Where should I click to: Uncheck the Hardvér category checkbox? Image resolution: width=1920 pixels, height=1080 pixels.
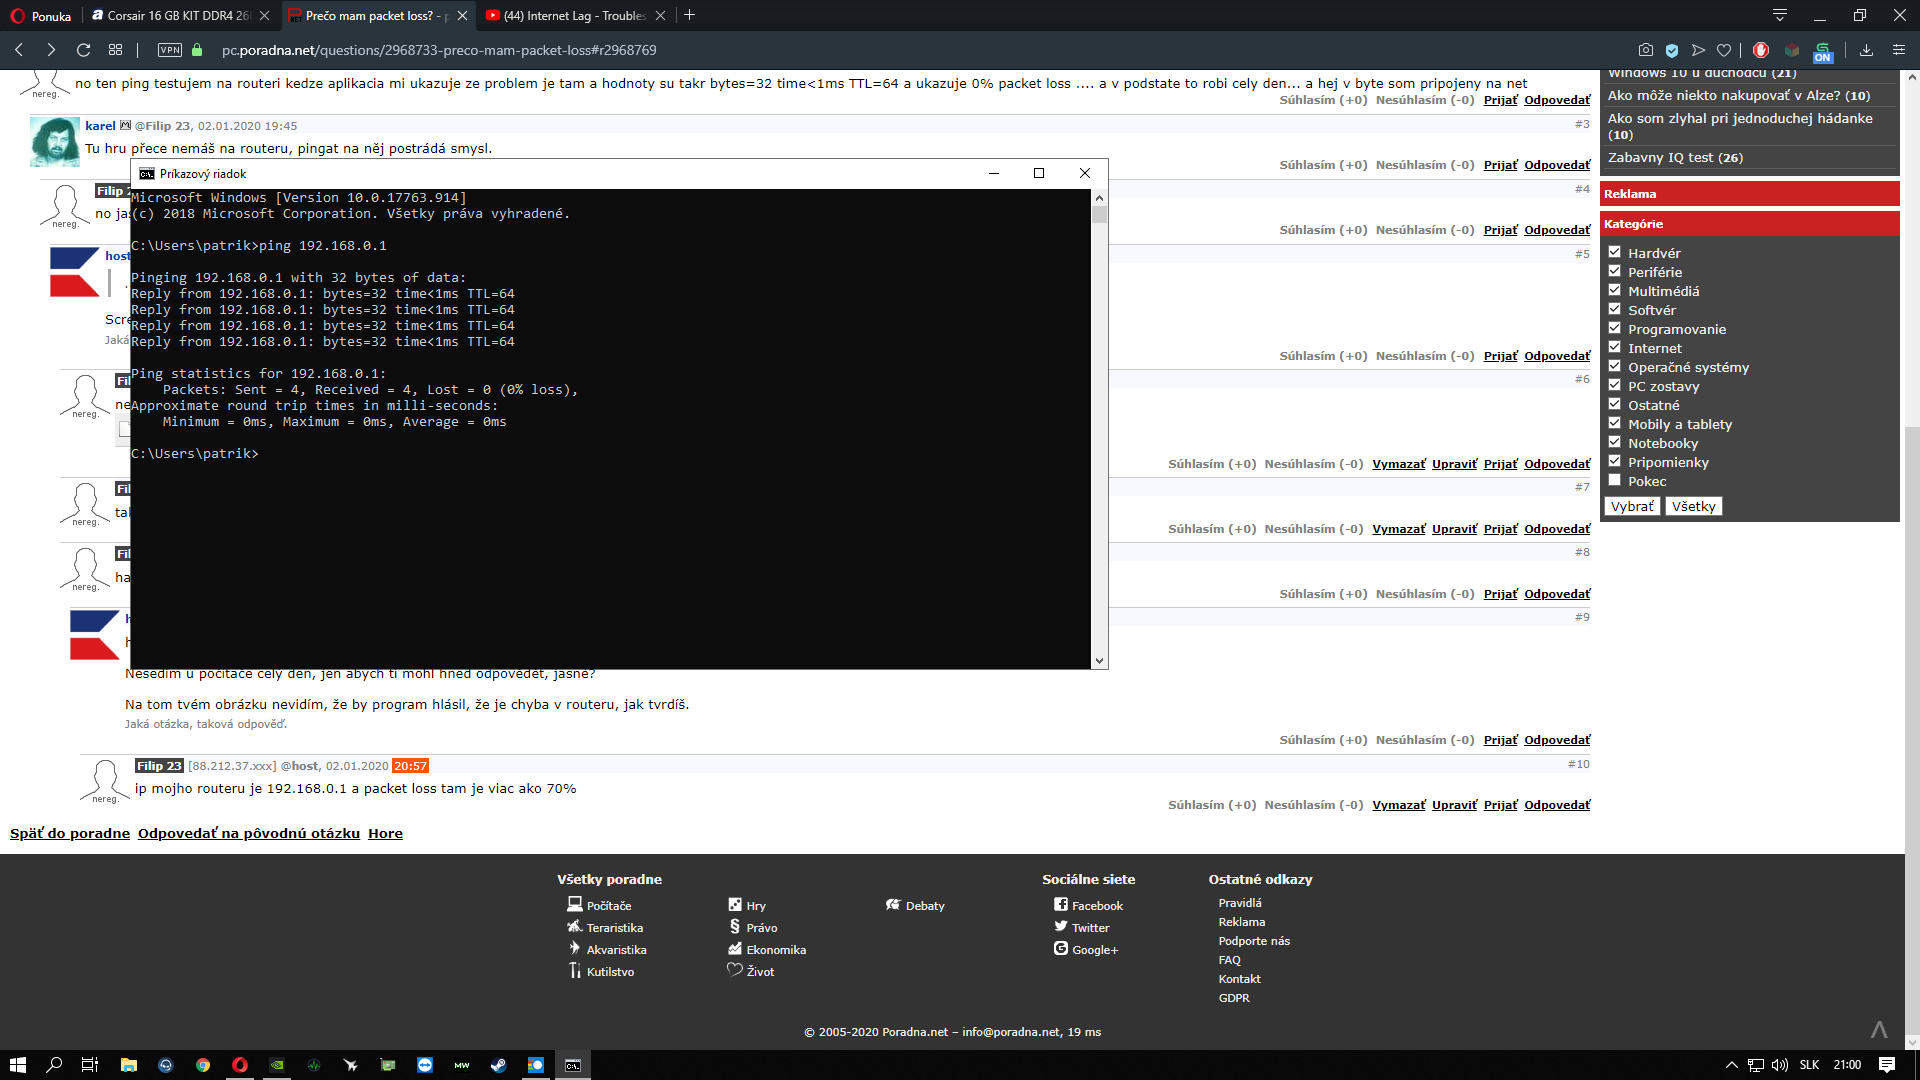[x=1614, y=253]
